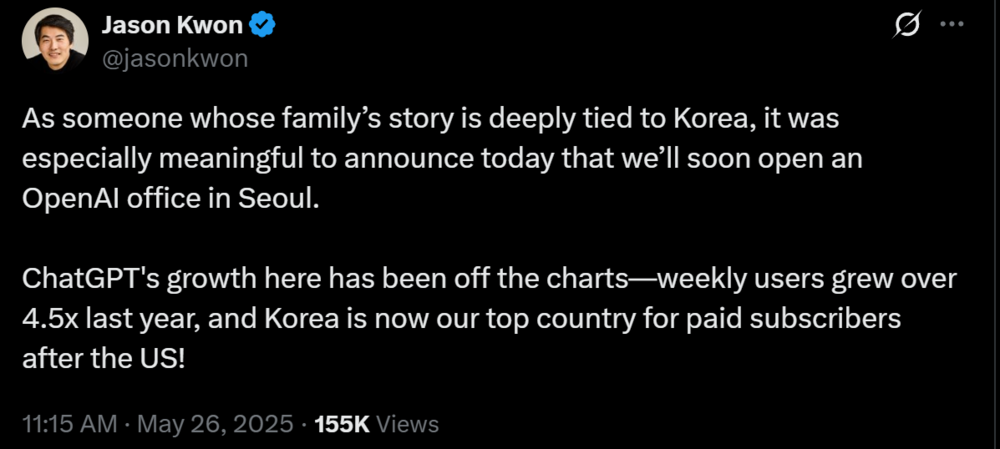Click the May 26, 2025 date
Viewport: 1000px width, 449px height.
(215, 424)
